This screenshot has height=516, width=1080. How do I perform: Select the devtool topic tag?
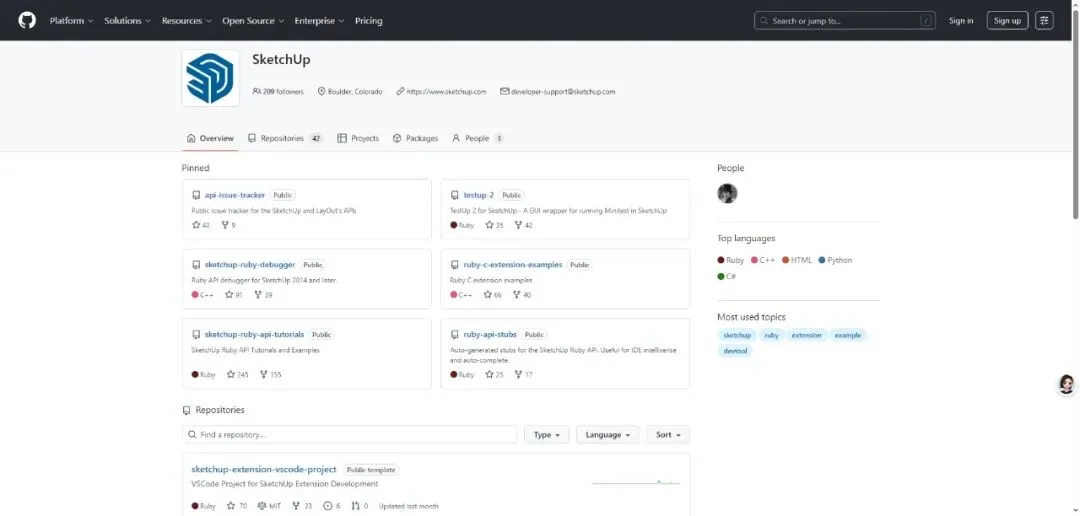[x=735, y=351]
